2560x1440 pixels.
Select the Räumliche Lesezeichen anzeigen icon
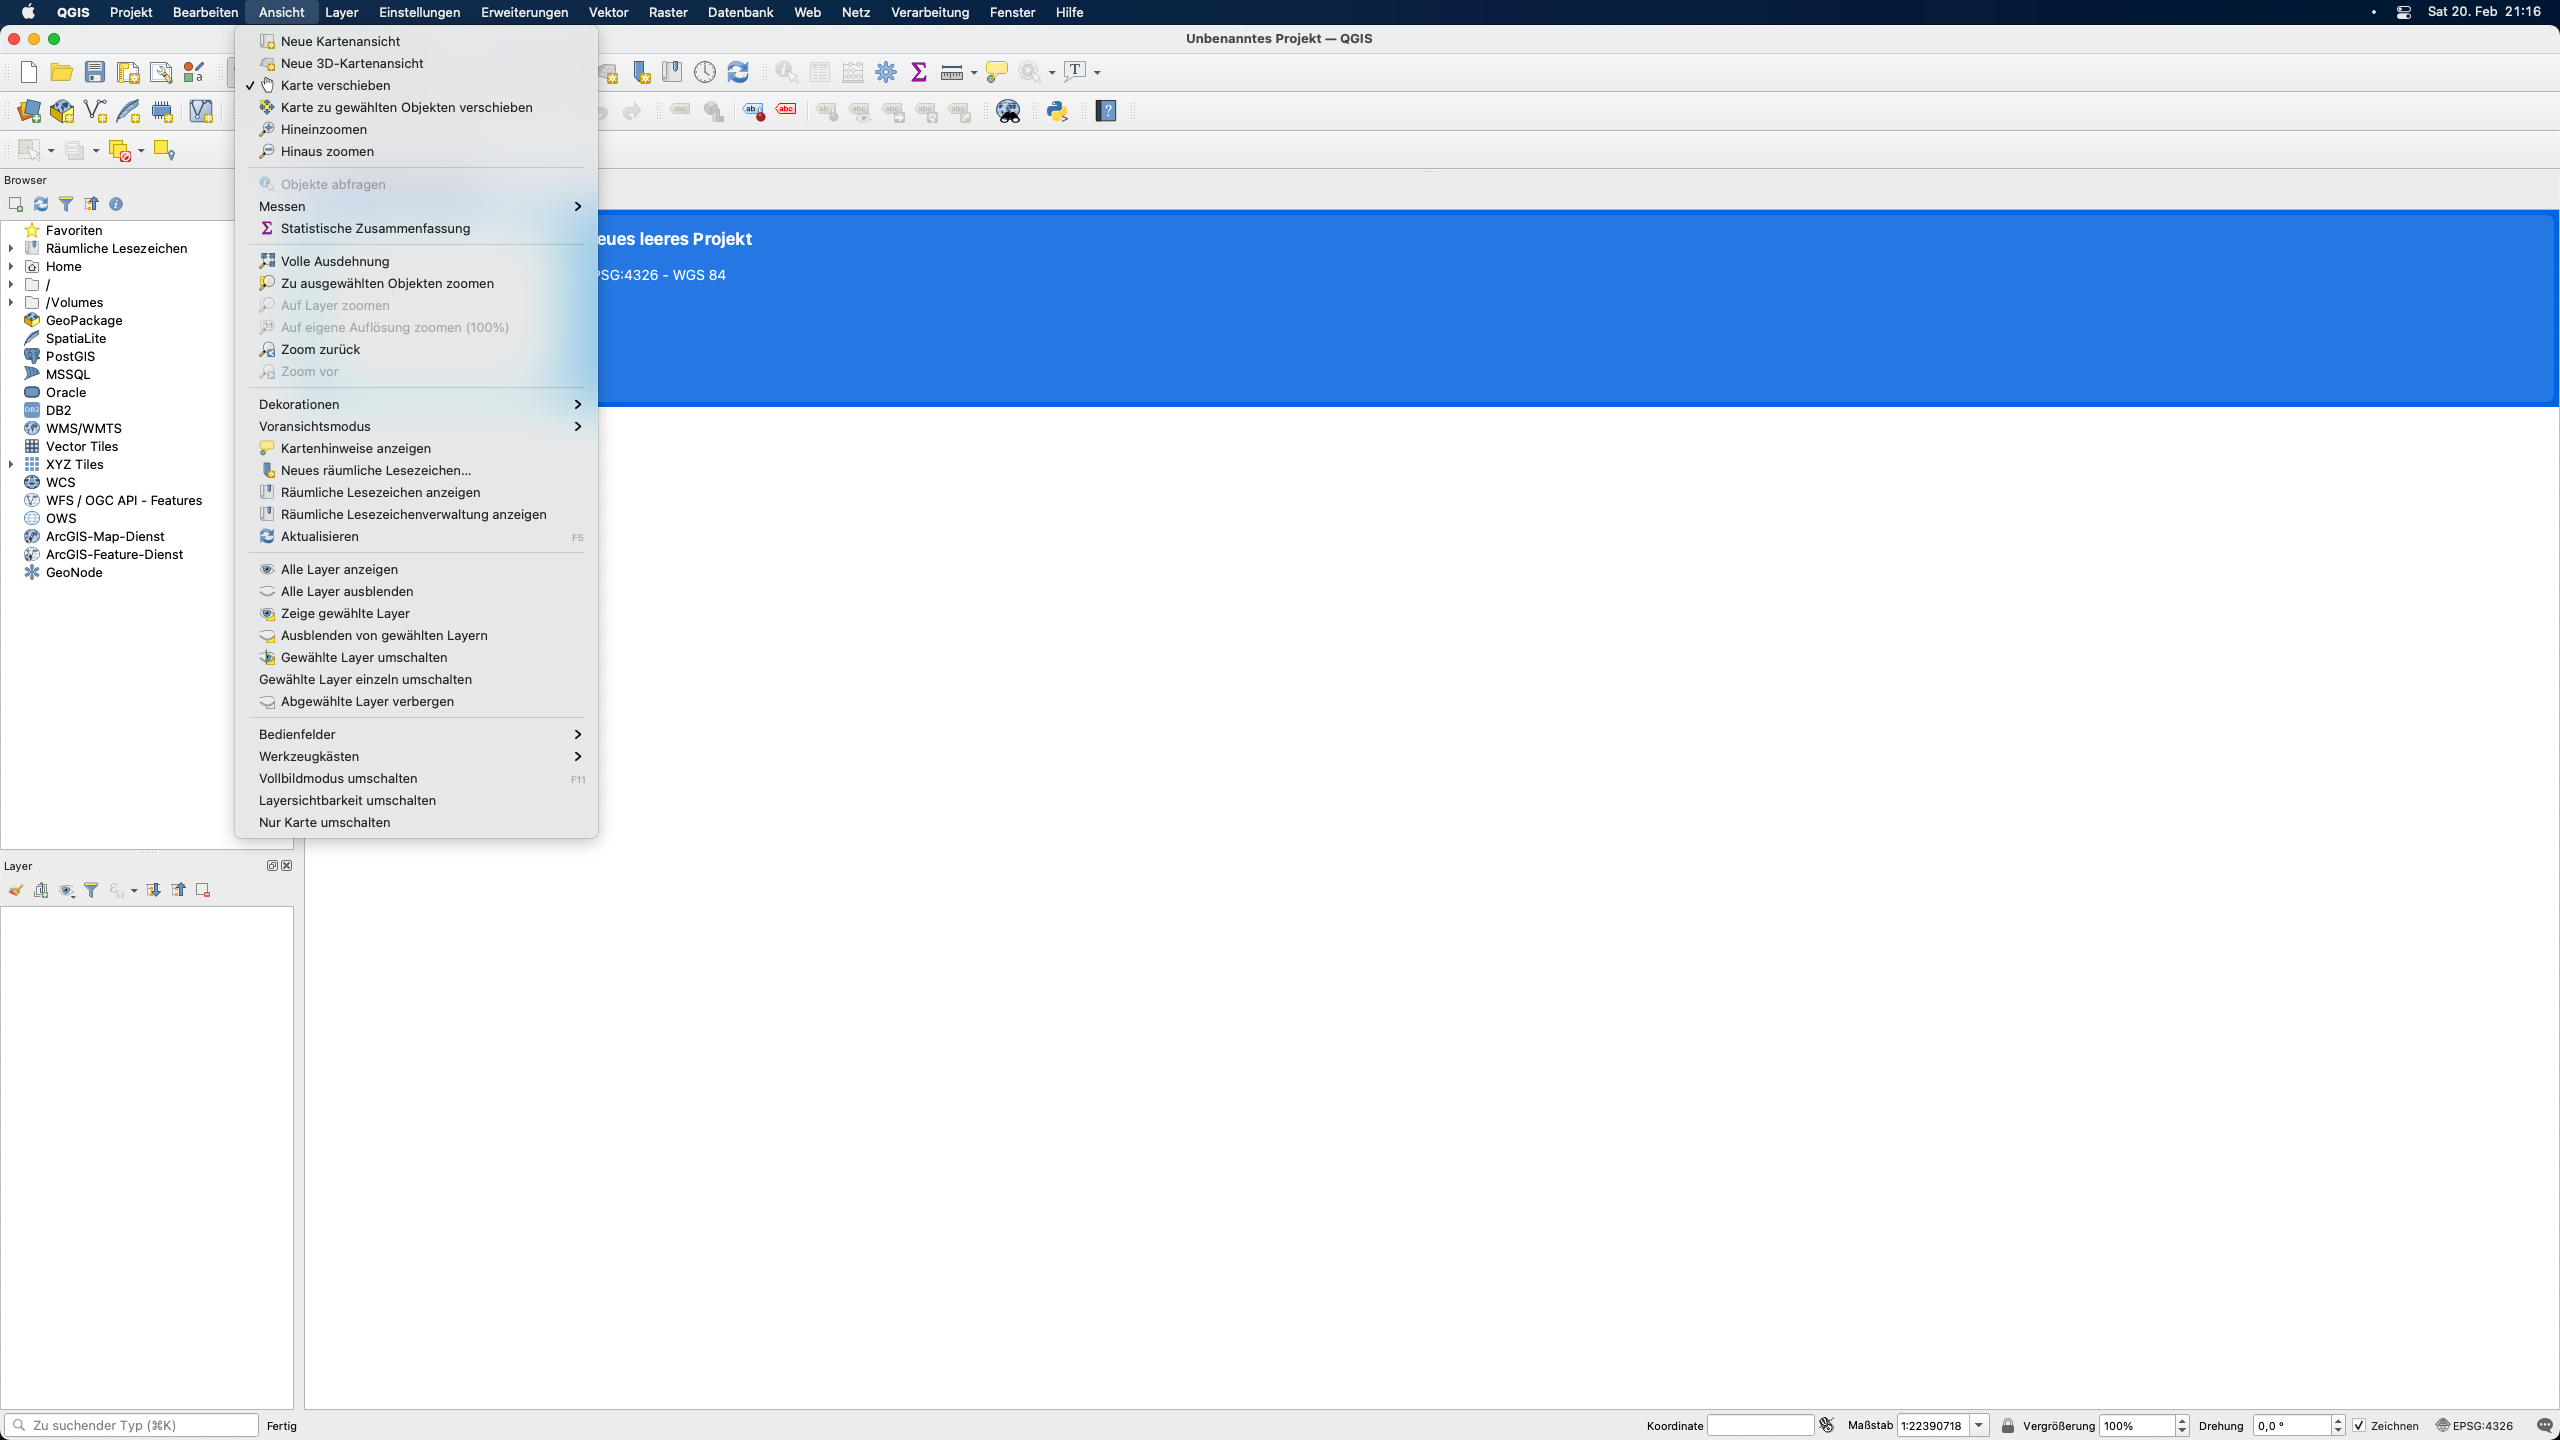pyautogui.click(x=265, y=492)
